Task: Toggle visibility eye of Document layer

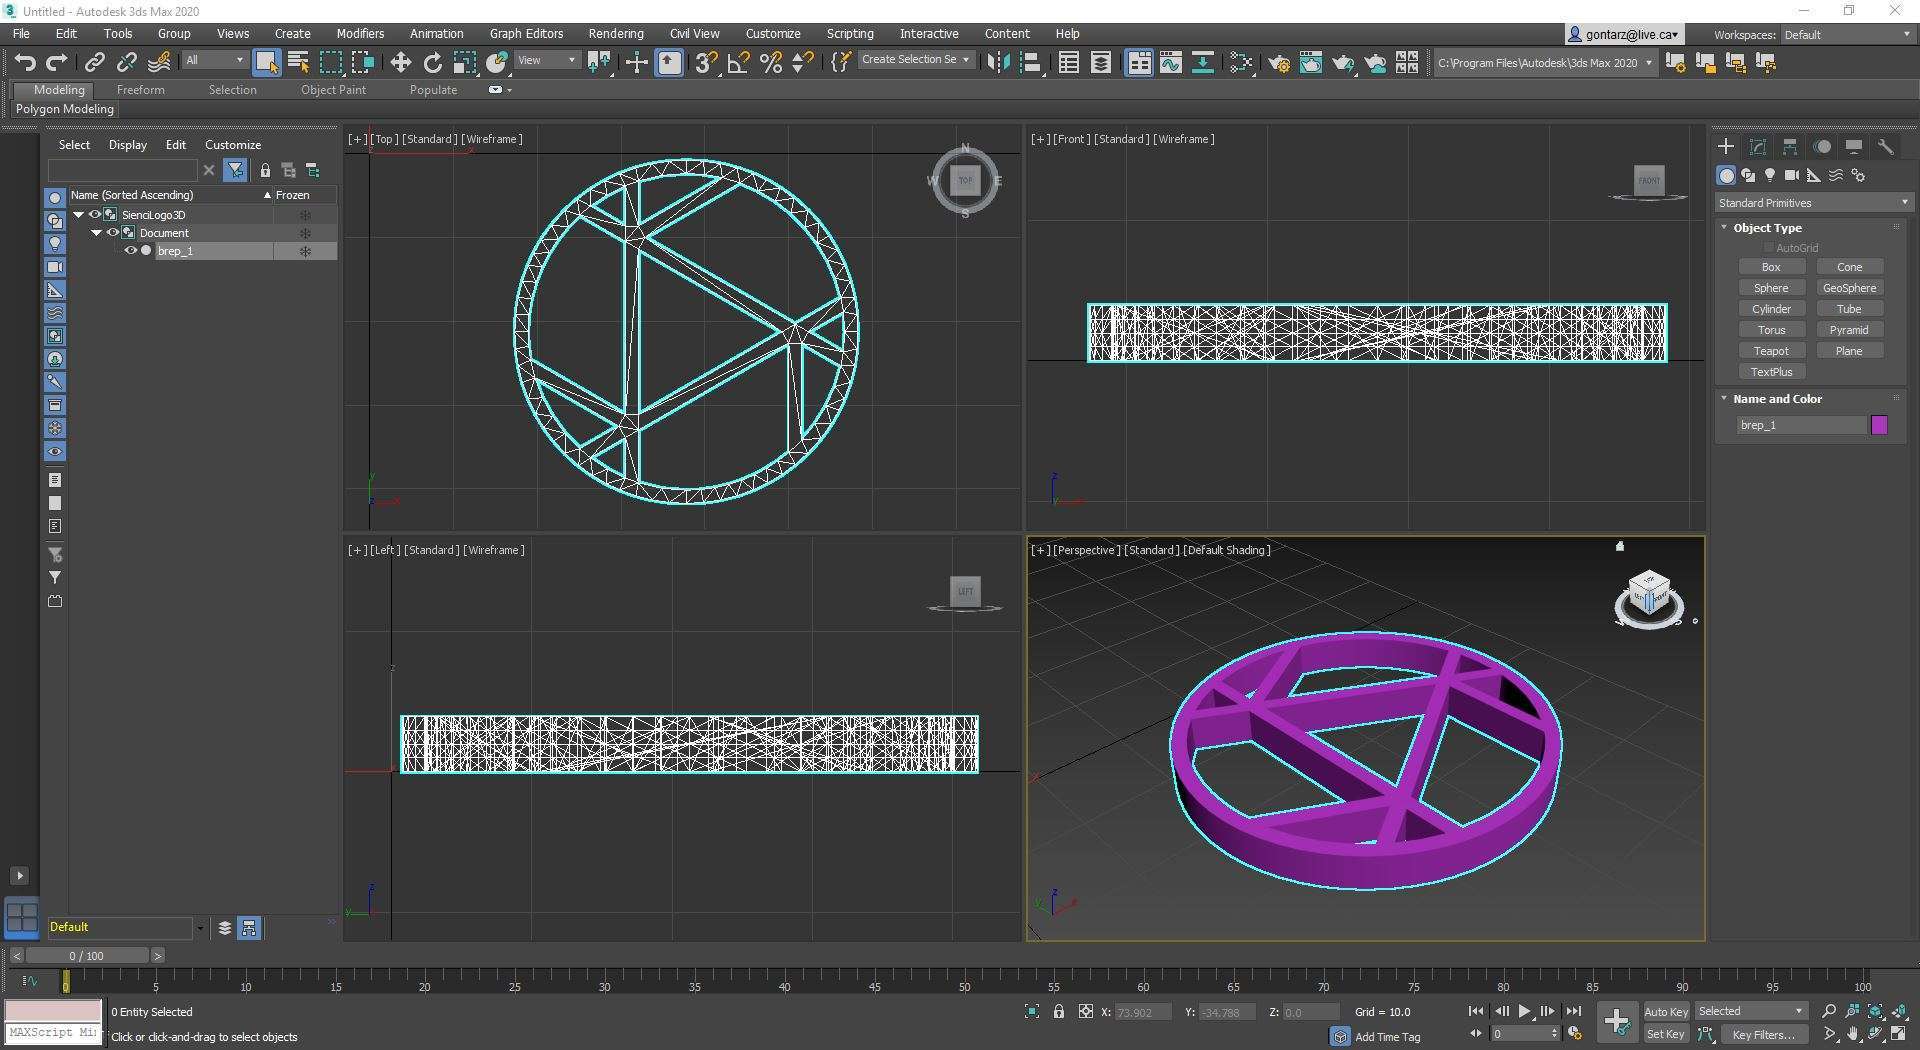Action: 112,233
